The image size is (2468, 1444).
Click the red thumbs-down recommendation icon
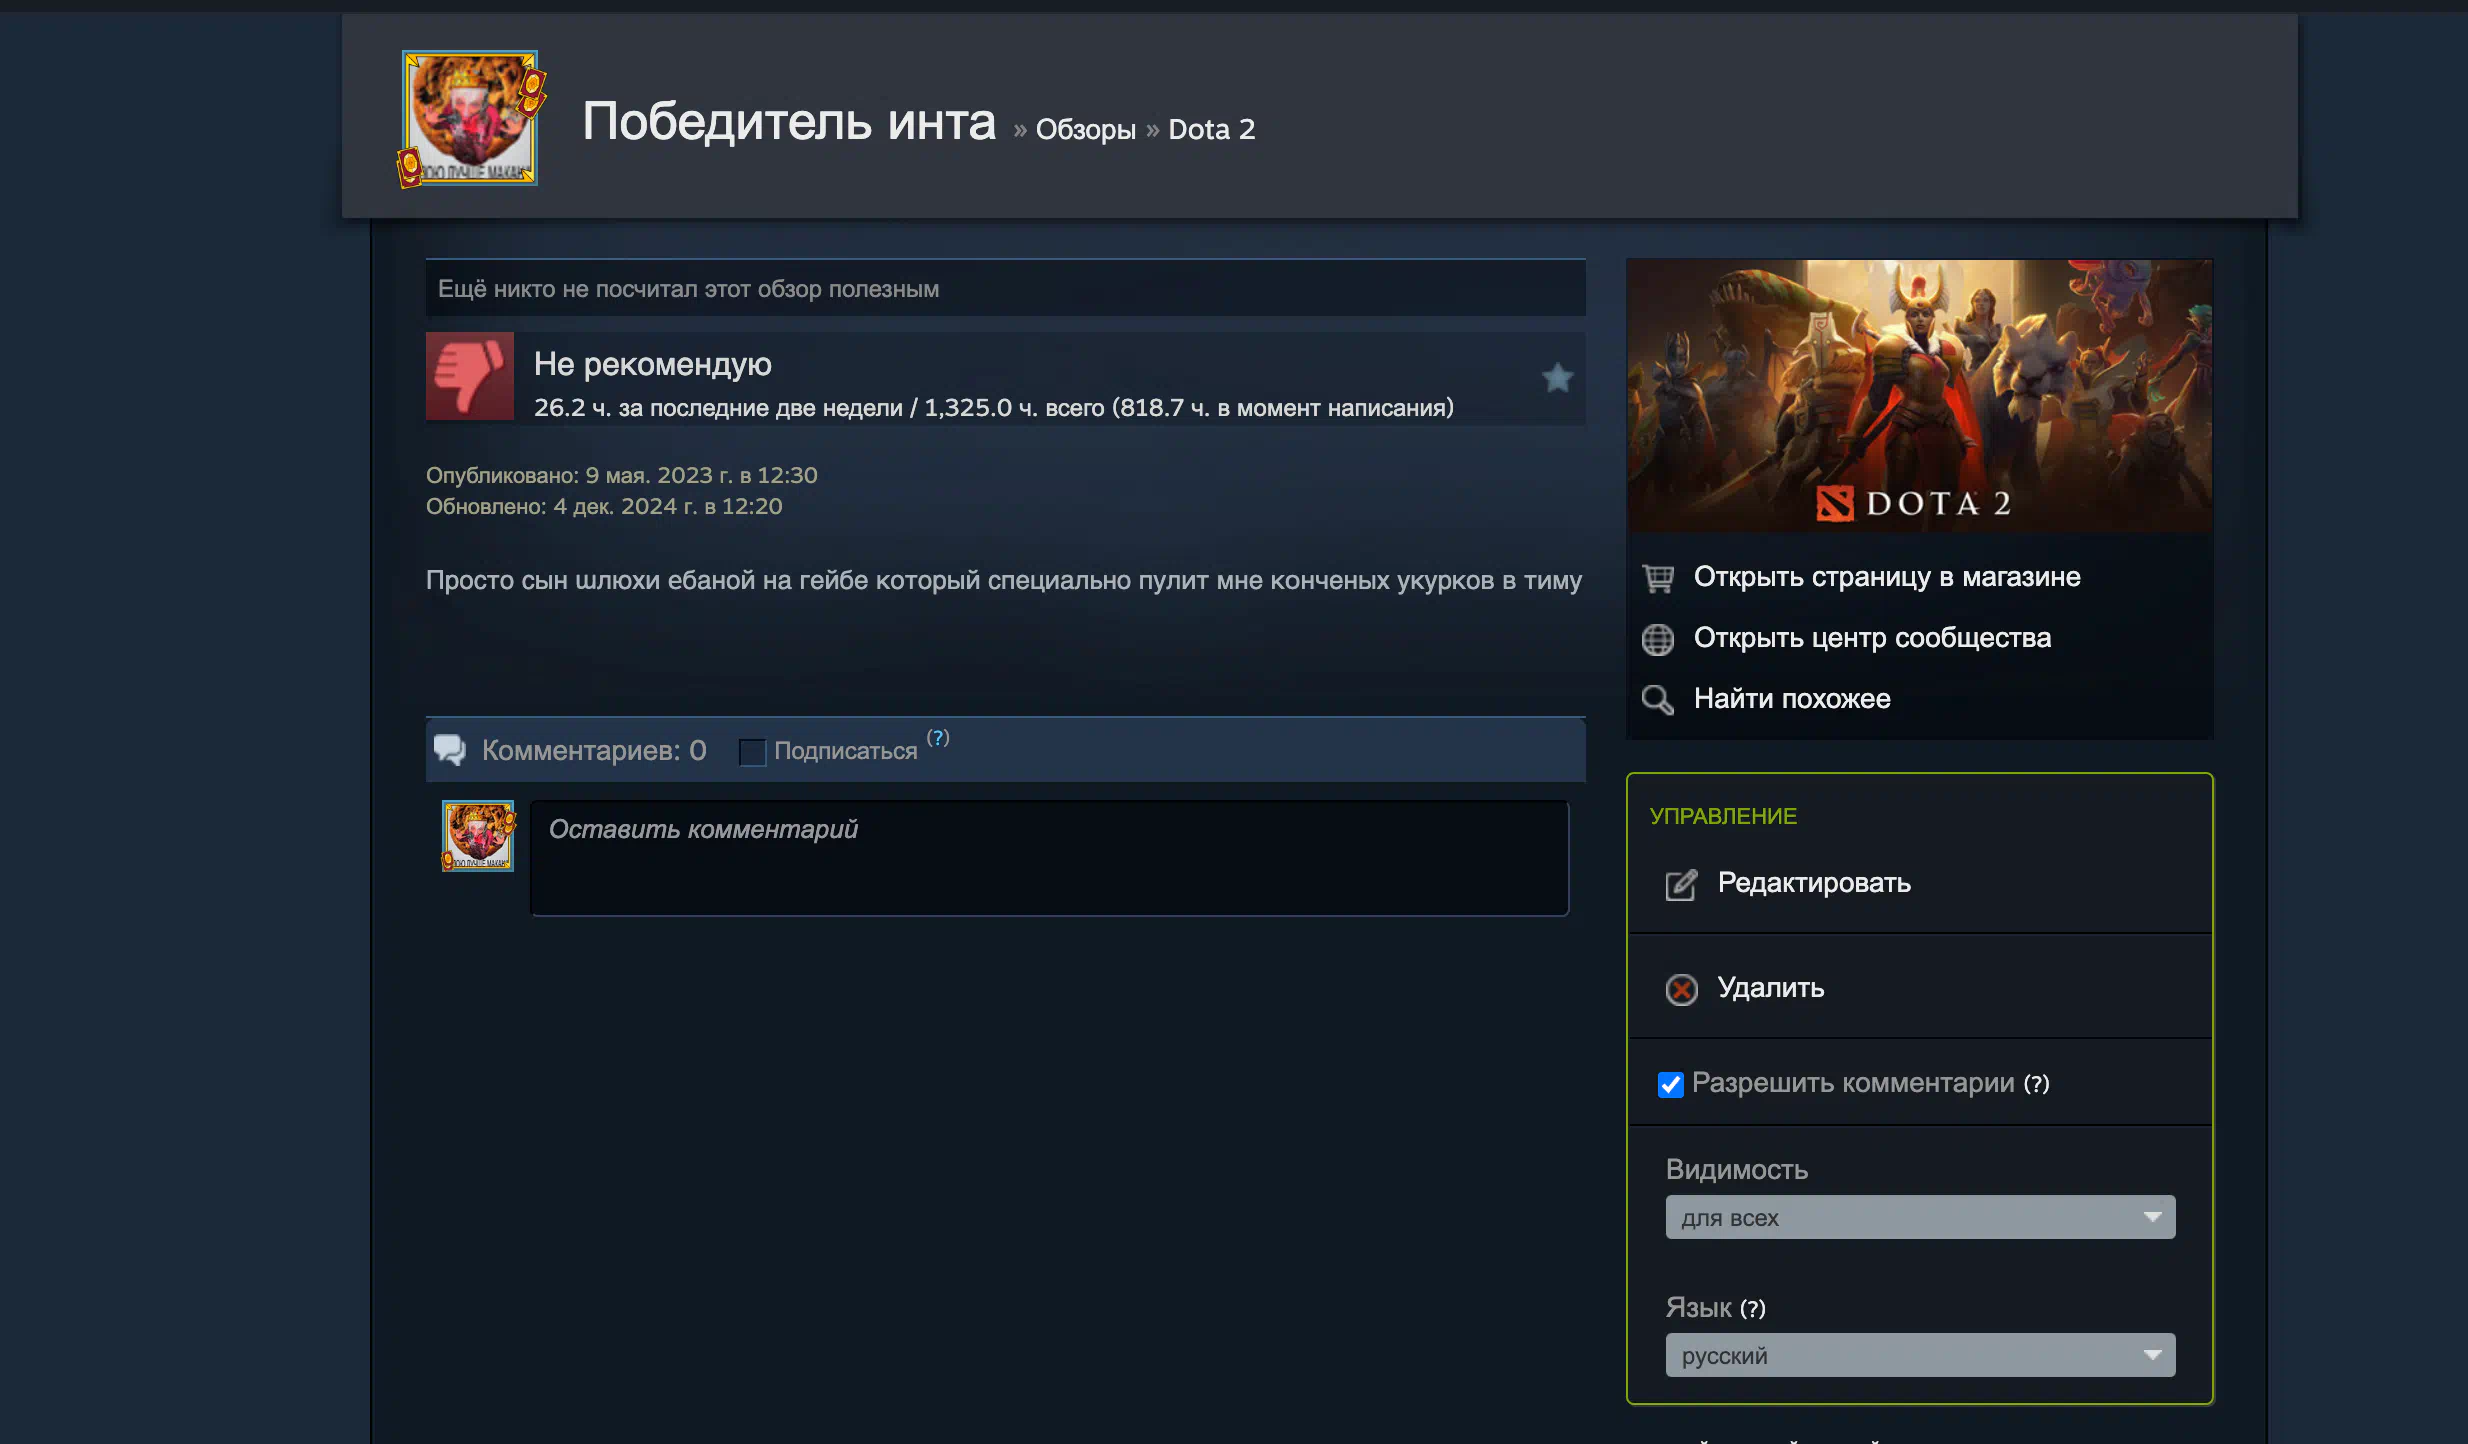(470, 376)
